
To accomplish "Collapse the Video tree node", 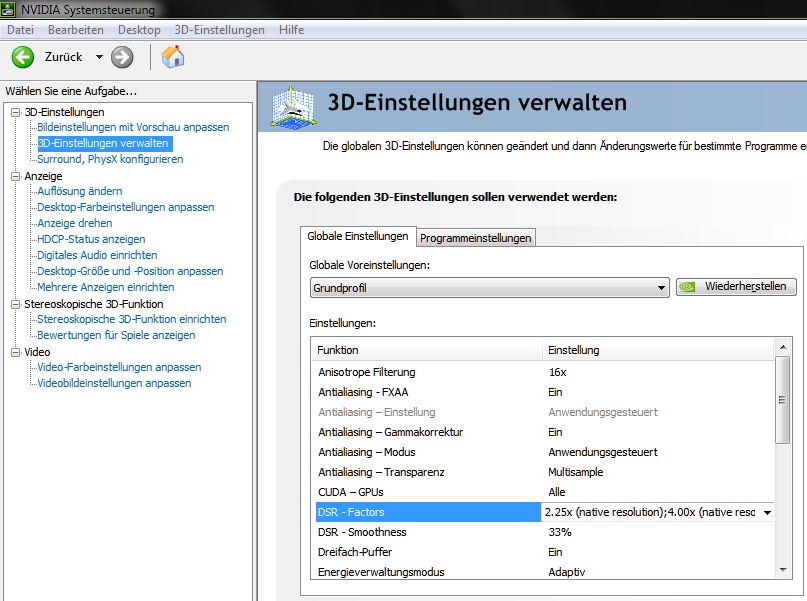I will pyautogui.click(x=16, y=352).
